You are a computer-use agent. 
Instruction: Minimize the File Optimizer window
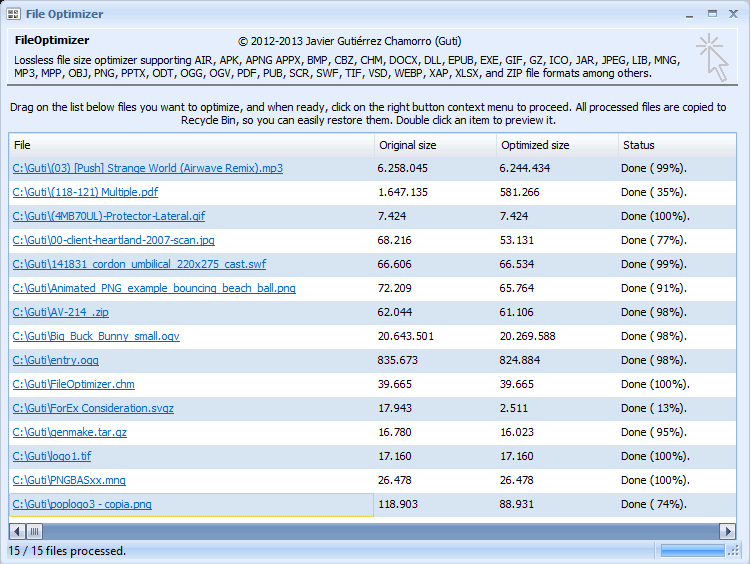click(x=689, y=14)
